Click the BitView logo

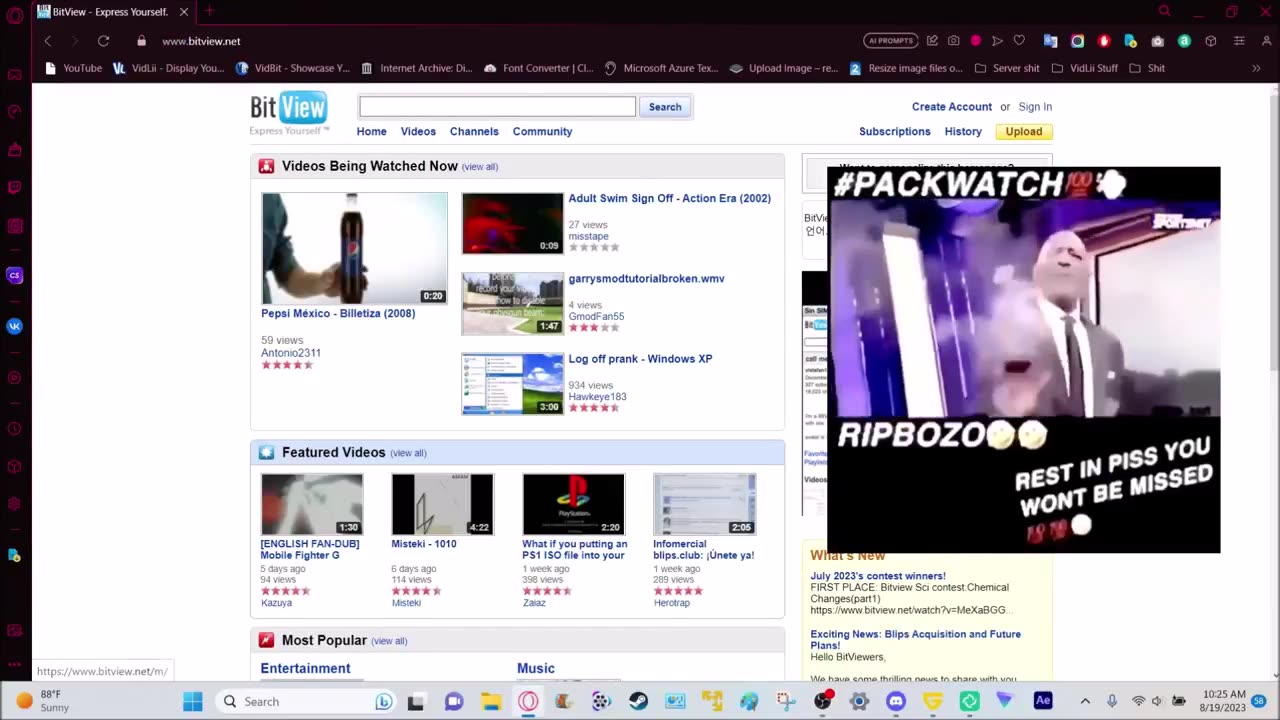(288, 113)
